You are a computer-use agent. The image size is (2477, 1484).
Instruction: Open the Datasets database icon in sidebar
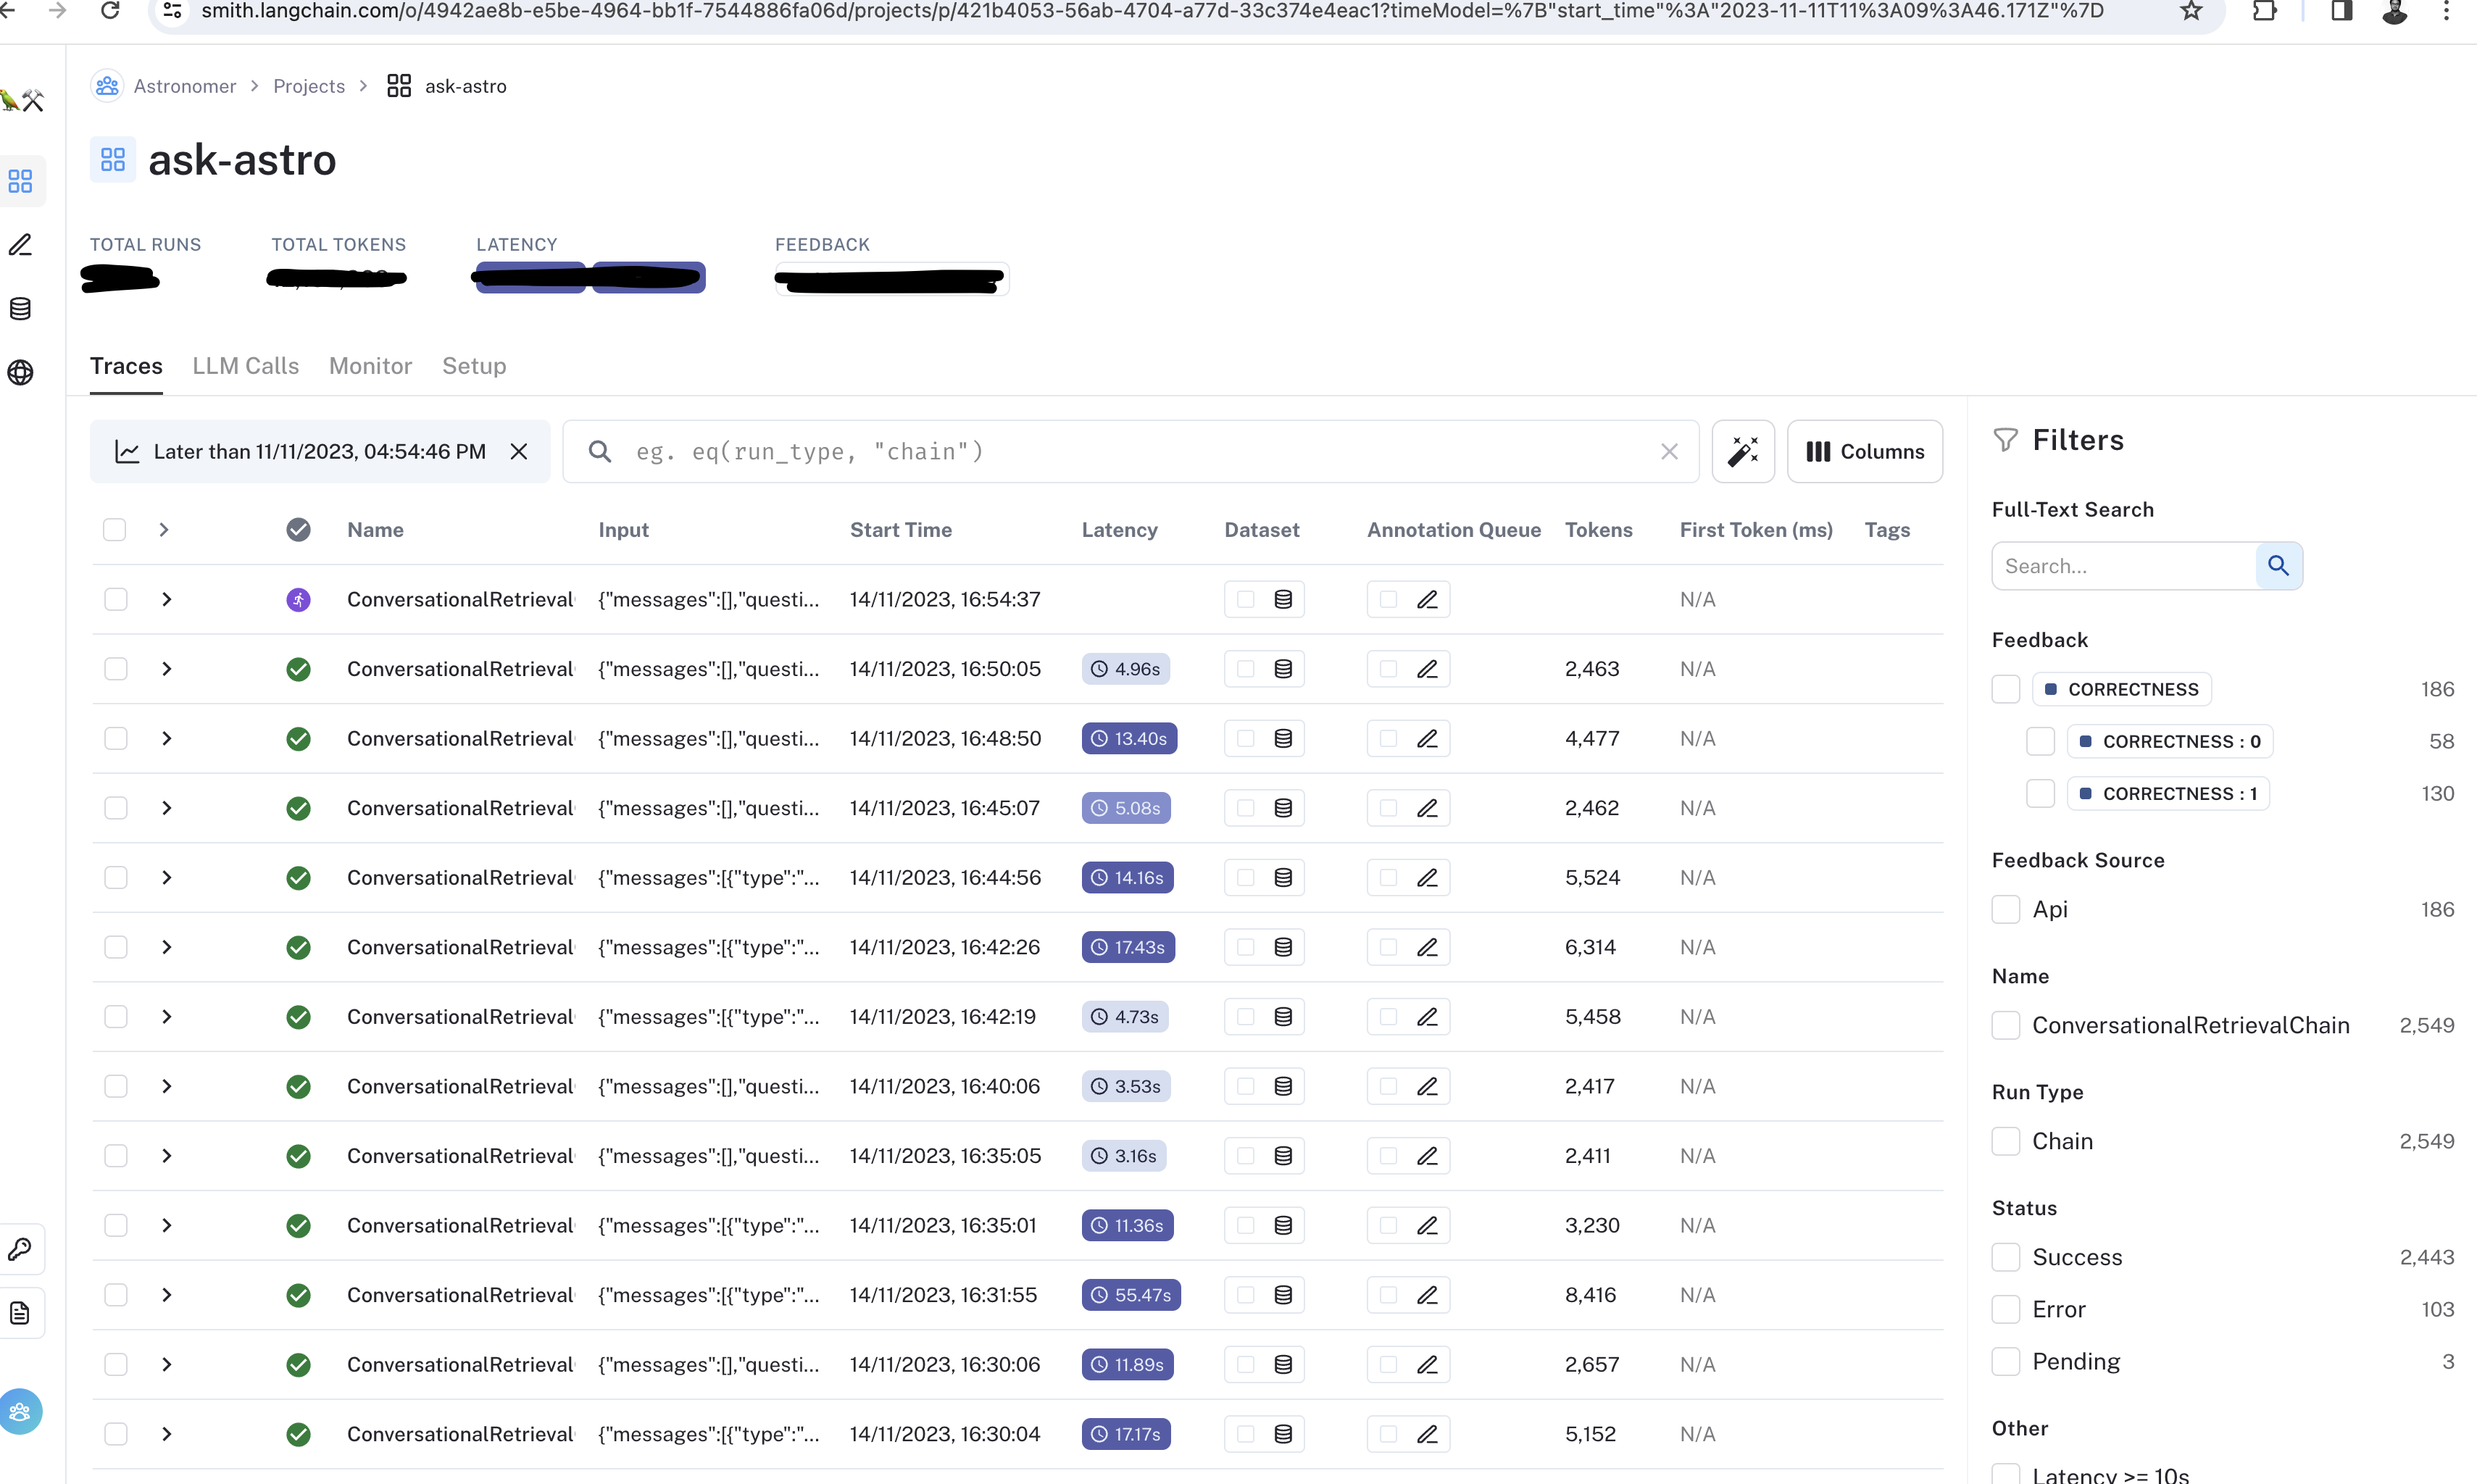click(21, 309)
